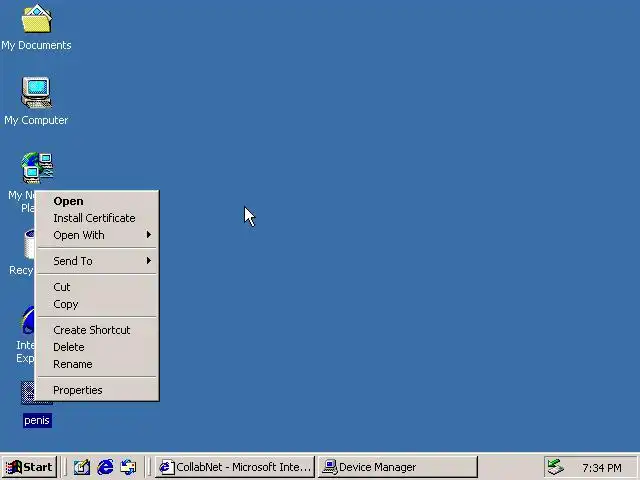Expand the Open With submenu

(x=97, y=235)
